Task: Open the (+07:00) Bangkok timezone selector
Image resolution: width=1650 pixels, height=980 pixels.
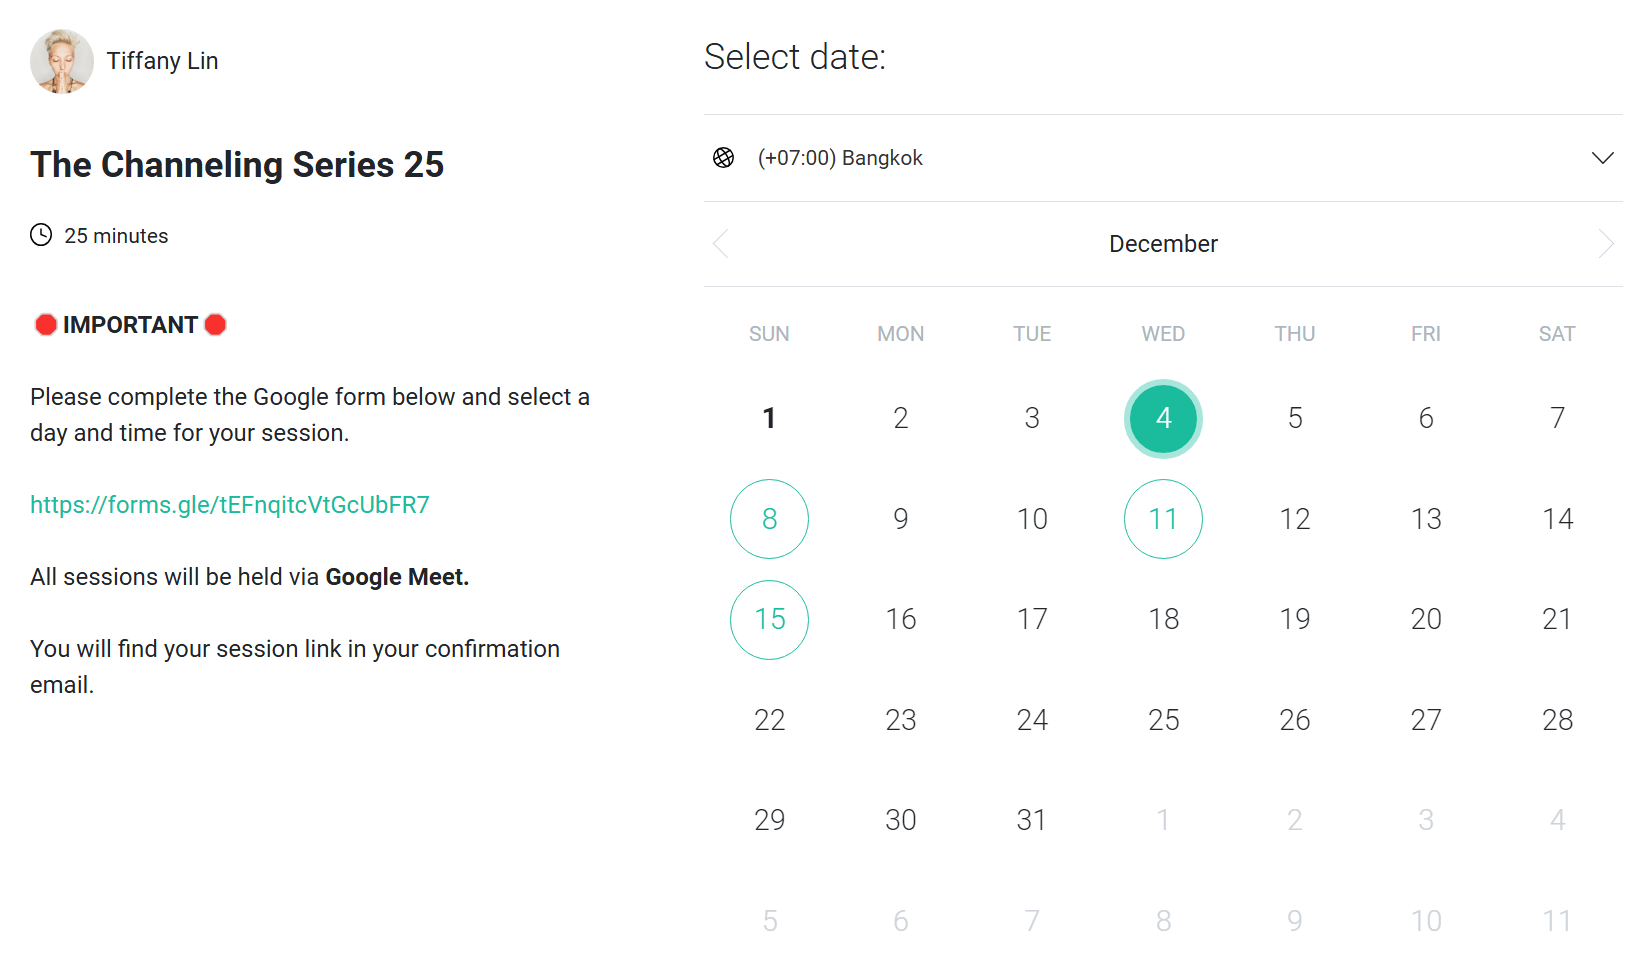Action: tap(840, 158)
